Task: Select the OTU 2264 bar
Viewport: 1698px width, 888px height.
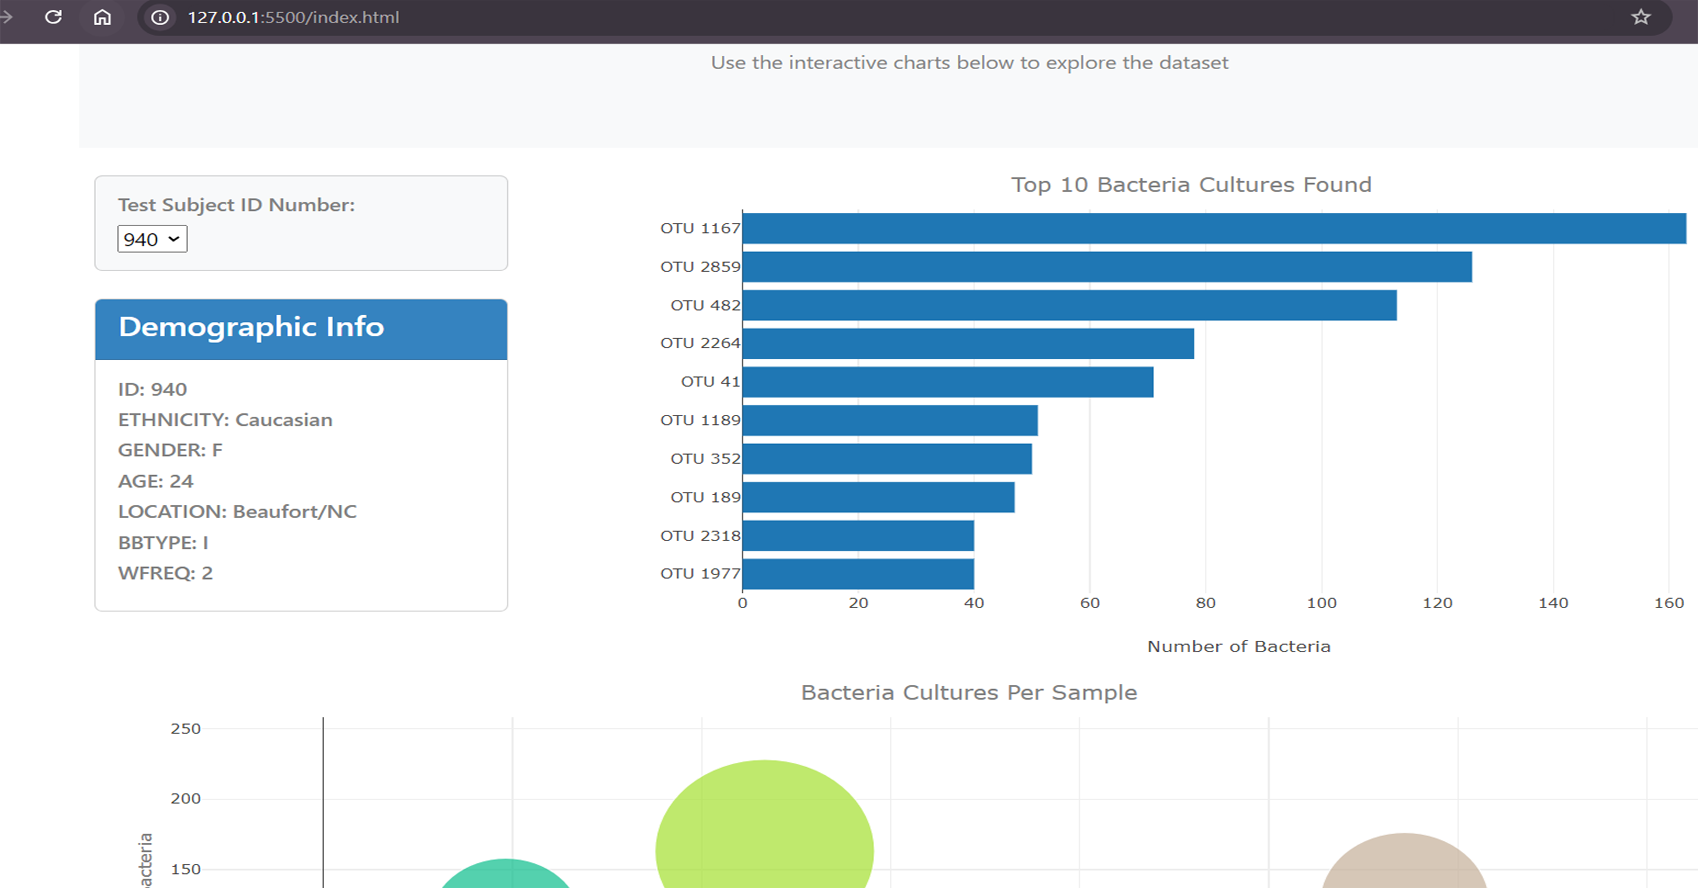Action: pyautogui.click(x=967, y=344)
